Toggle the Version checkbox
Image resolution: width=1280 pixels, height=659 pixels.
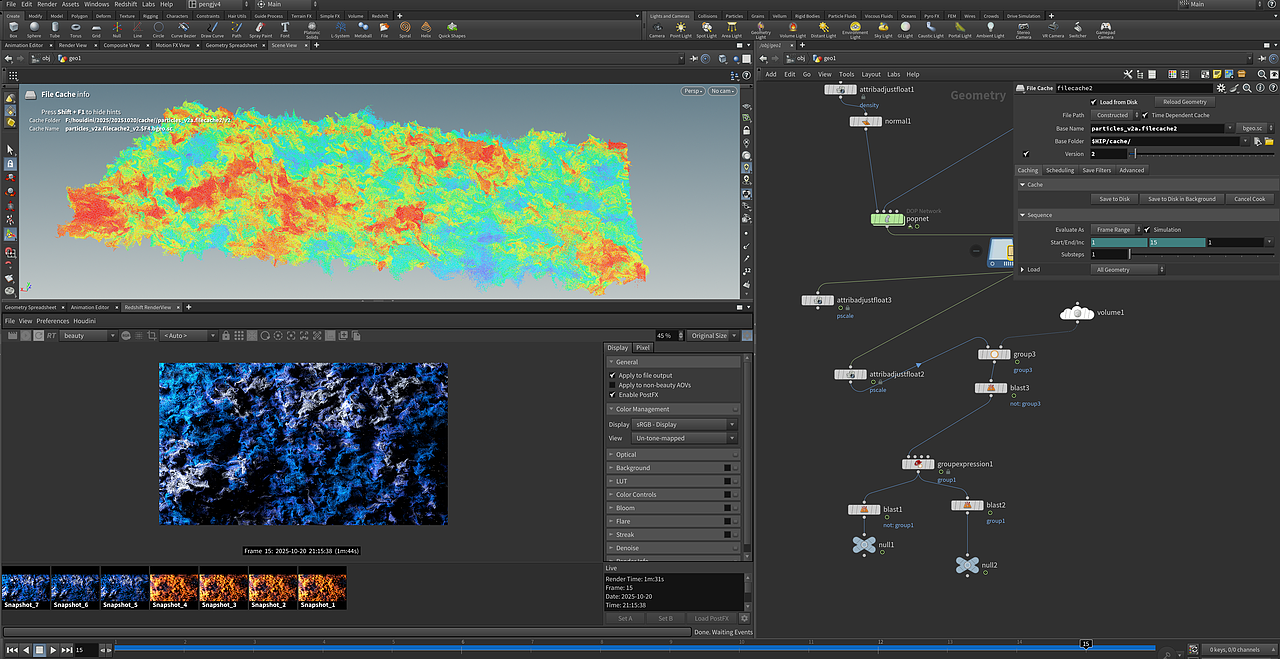(1026, 154)
